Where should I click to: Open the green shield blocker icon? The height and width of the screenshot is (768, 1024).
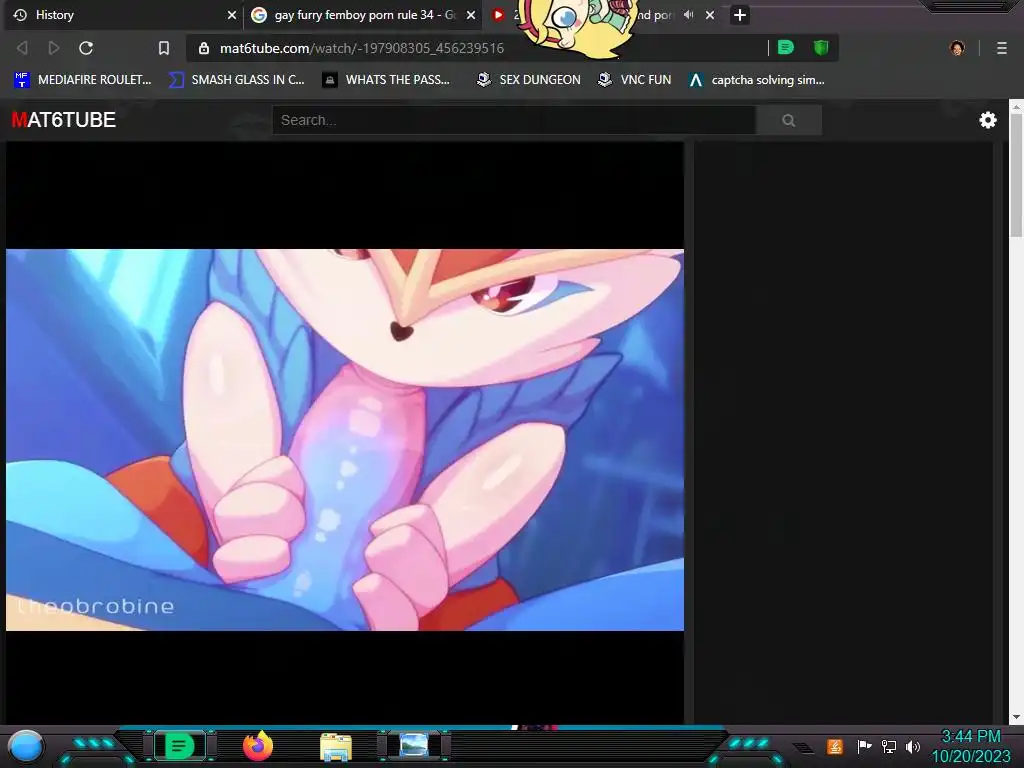click(x=821, y=47)
